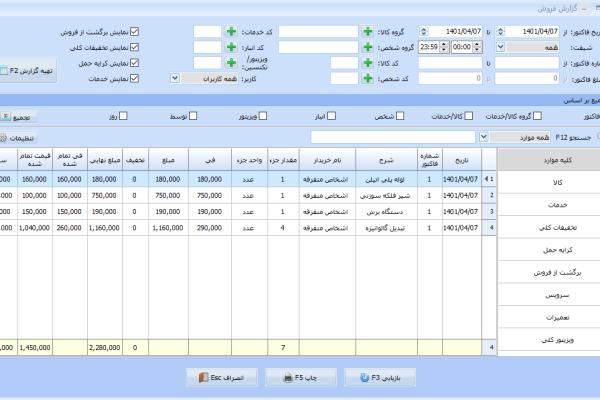Click the search text field next to جستجو F12
Screen dimensions: 600x400
click(x=393, y=137)
